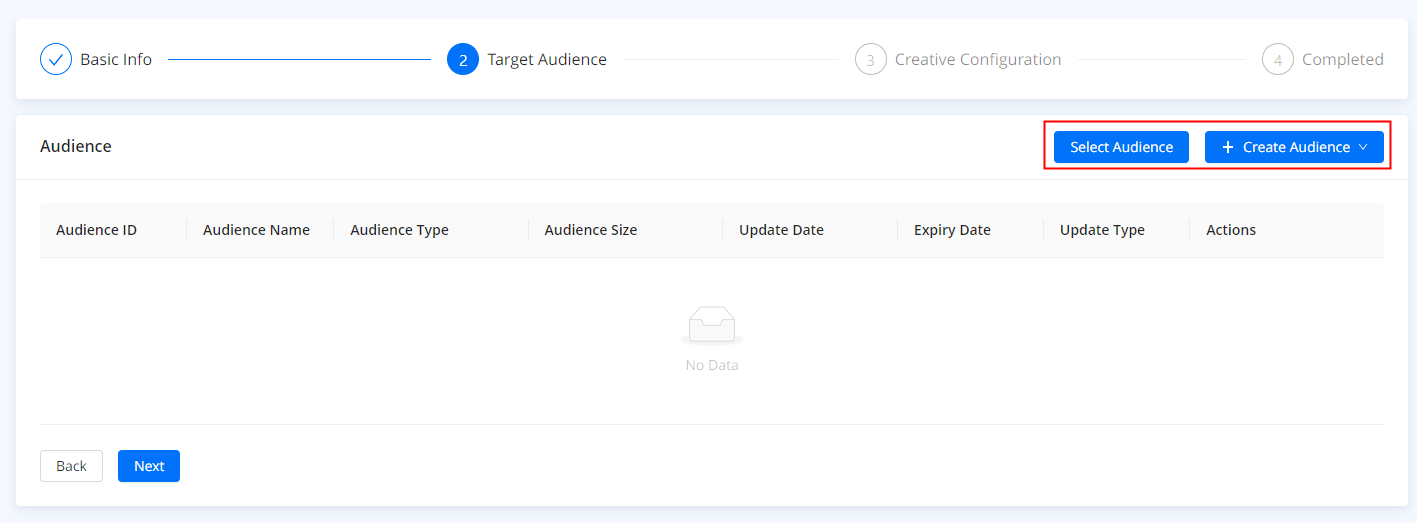Click the Audience ID column header
Viewport: 1417px width, 523px height.
point(96,230)
